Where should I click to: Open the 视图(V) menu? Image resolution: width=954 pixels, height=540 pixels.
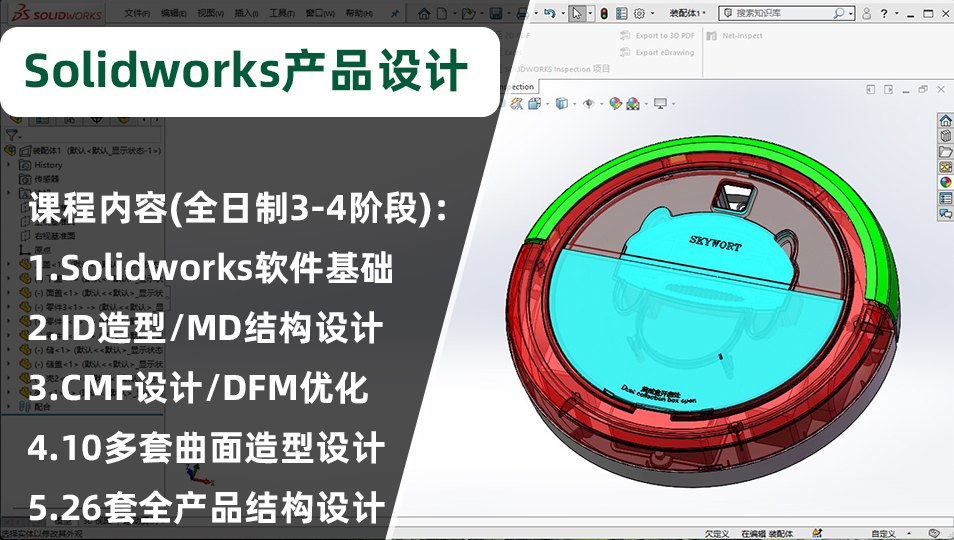[211, 13]
